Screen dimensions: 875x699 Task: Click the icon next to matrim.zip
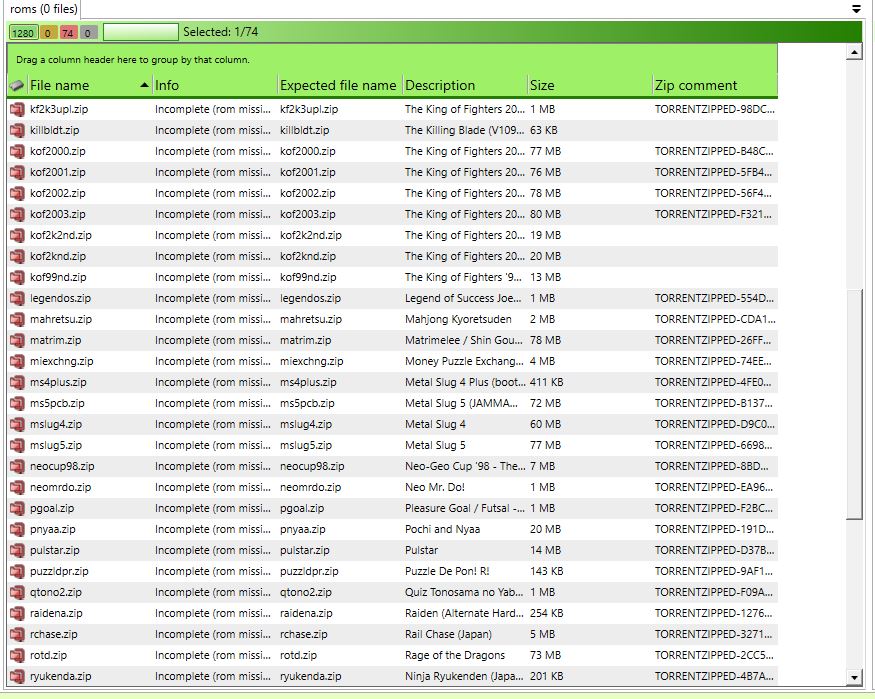tap(17, 340)
